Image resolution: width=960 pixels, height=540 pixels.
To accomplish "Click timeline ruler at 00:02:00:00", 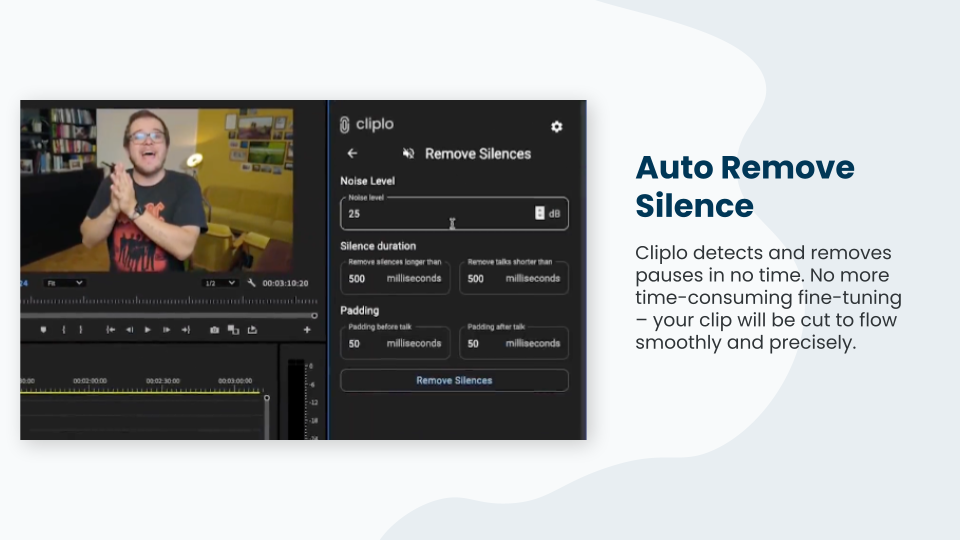I will point(90,381).
